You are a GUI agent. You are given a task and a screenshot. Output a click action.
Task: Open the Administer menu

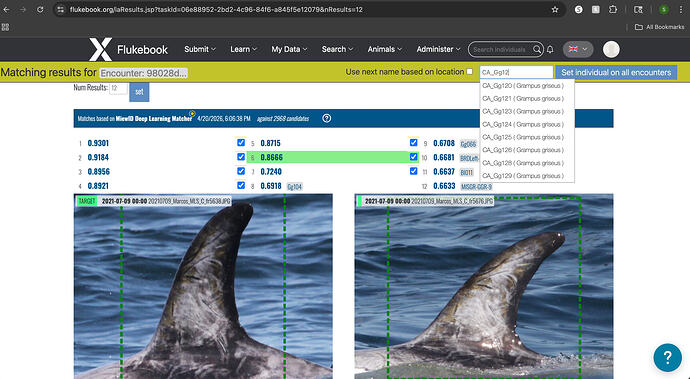(x=438, y=49)
